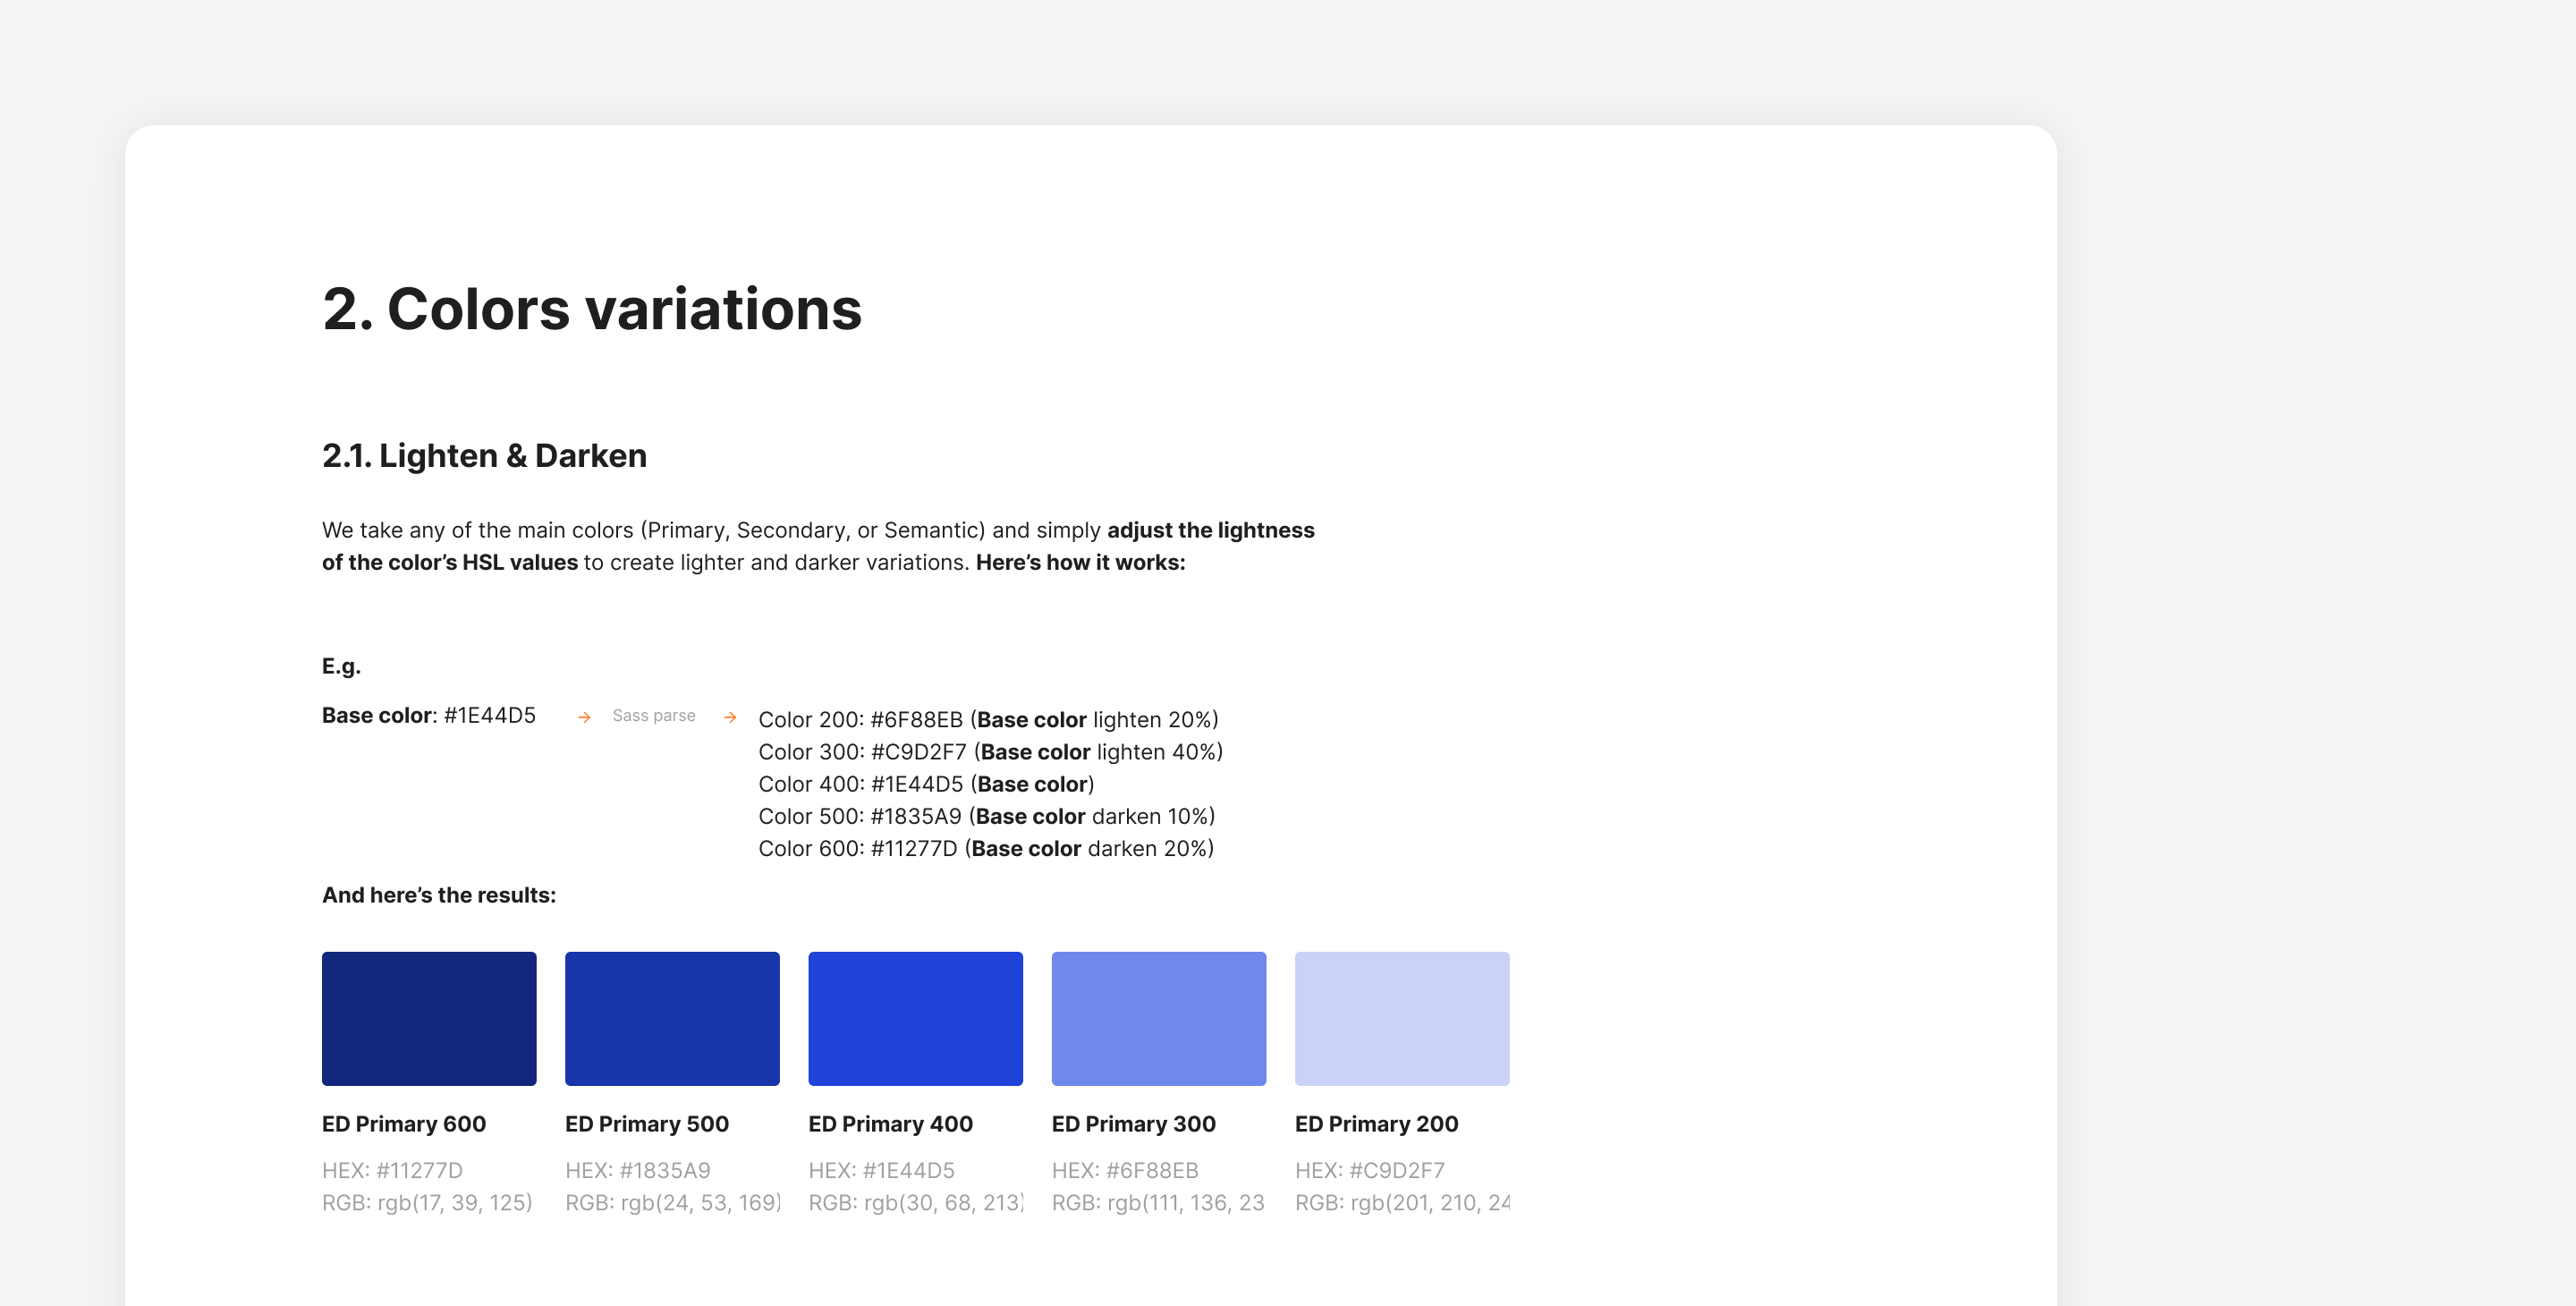Click the '2. Colors variations' heading
The height and width of the screenshot is (1306, 2576).
(x=592, y=308)
